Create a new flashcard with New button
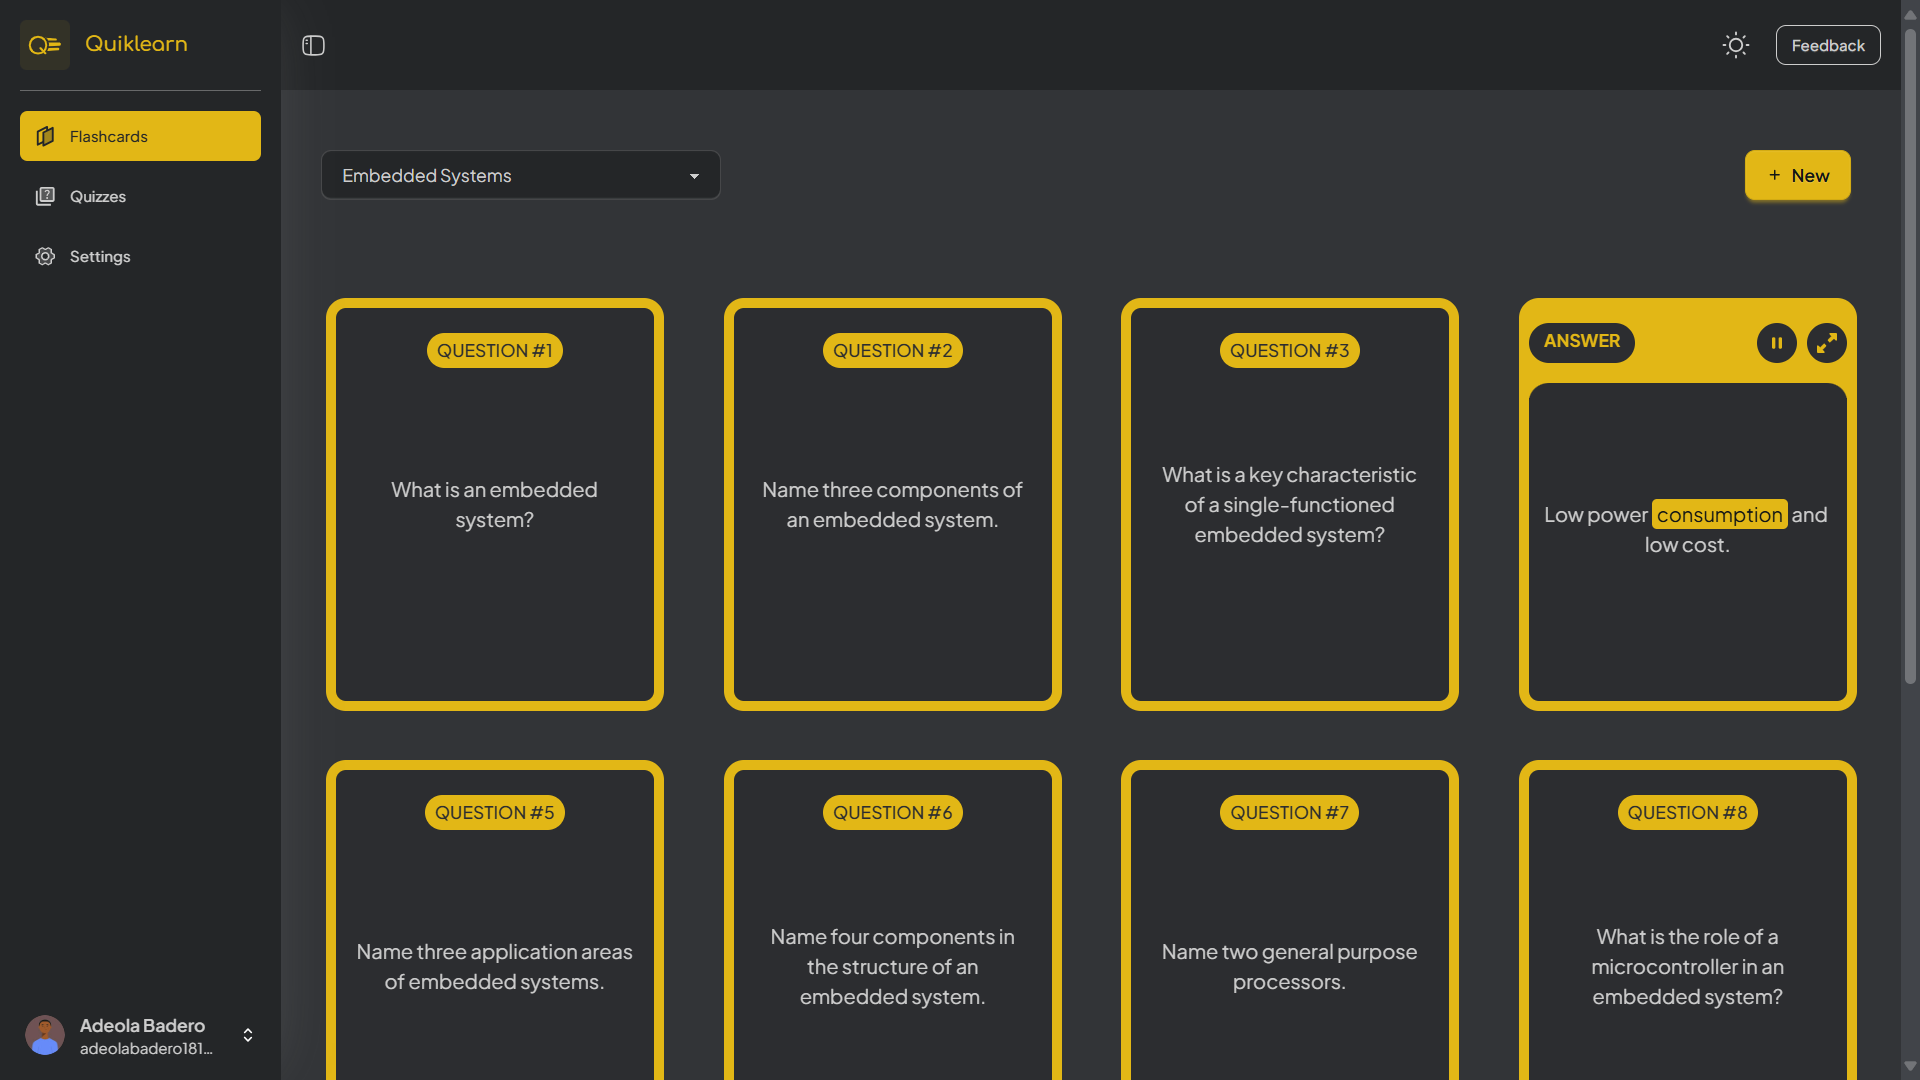1920x1080 pixels. (1797, 175)
